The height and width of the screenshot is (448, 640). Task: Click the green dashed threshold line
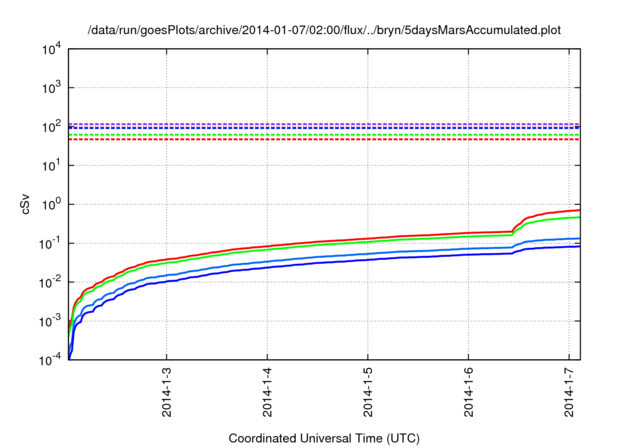(324, 135)
